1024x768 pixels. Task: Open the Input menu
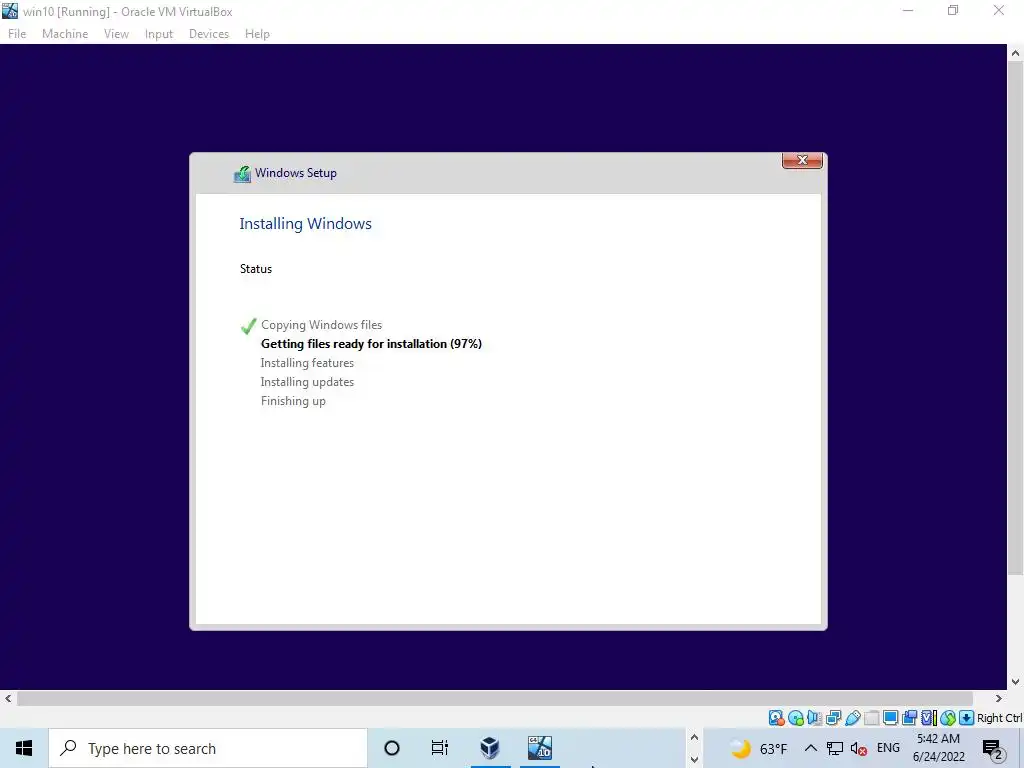pyautogui.click(x=159, y=34)
